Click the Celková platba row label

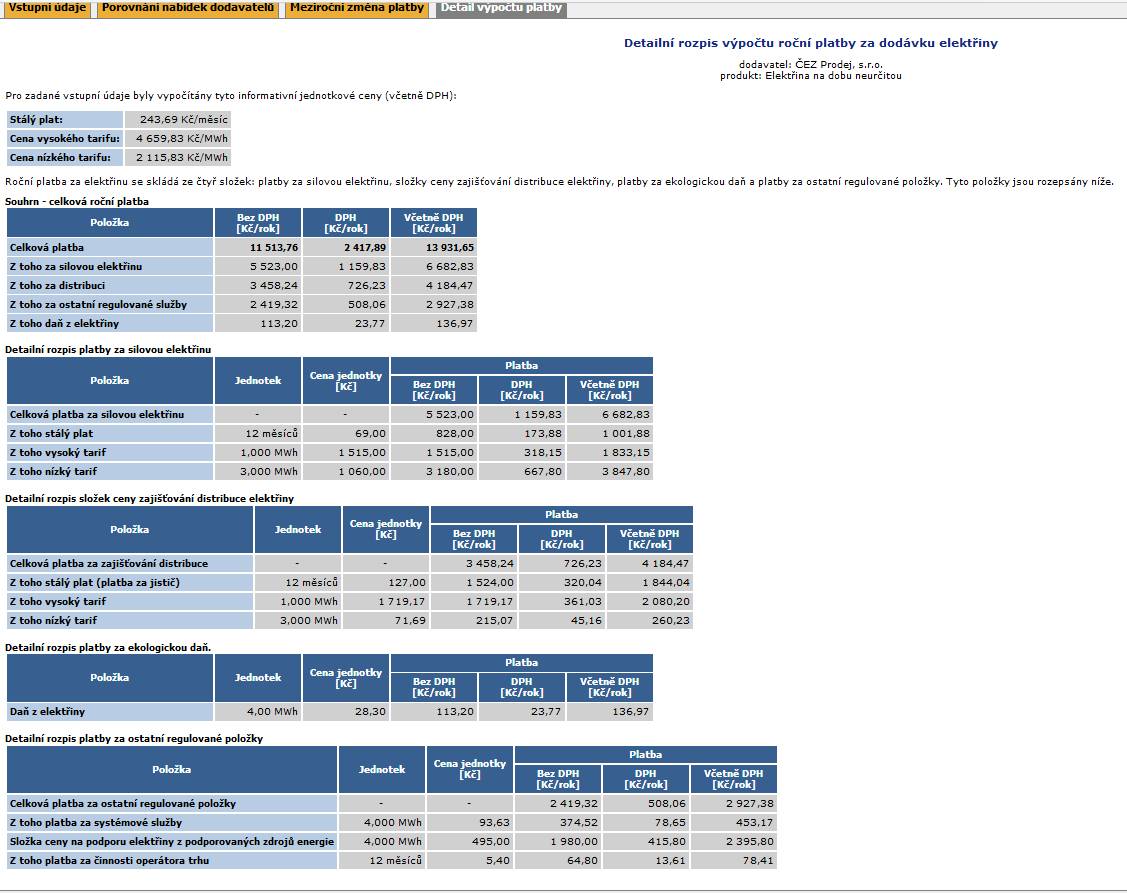click(110, 247)
